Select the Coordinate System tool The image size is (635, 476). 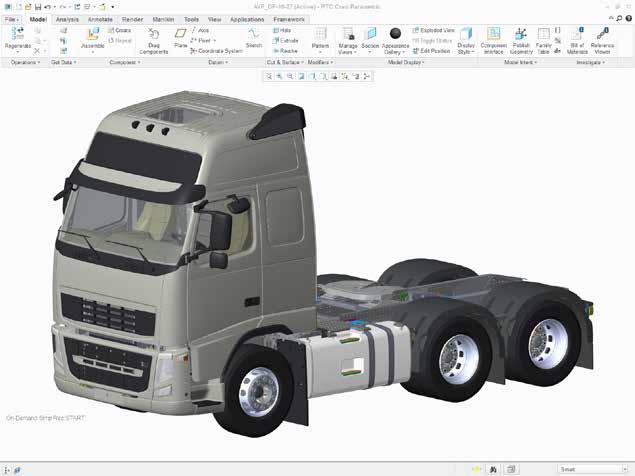pyautogui.click(x=217, y=51)
